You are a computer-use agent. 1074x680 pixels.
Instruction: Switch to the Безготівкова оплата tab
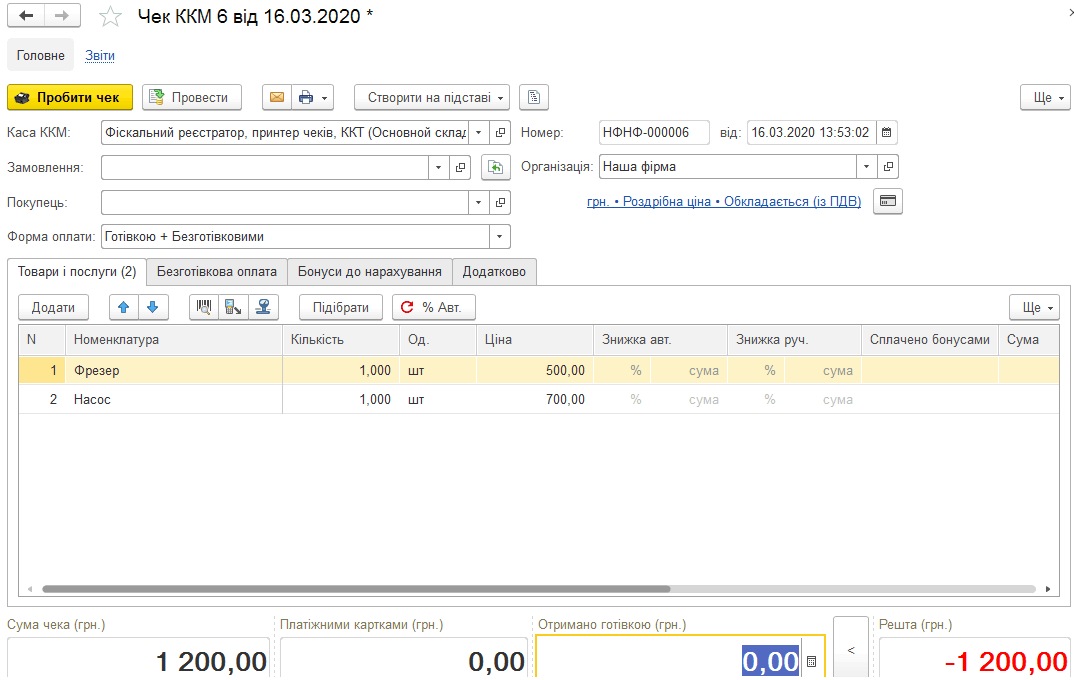tap(216, 271)
